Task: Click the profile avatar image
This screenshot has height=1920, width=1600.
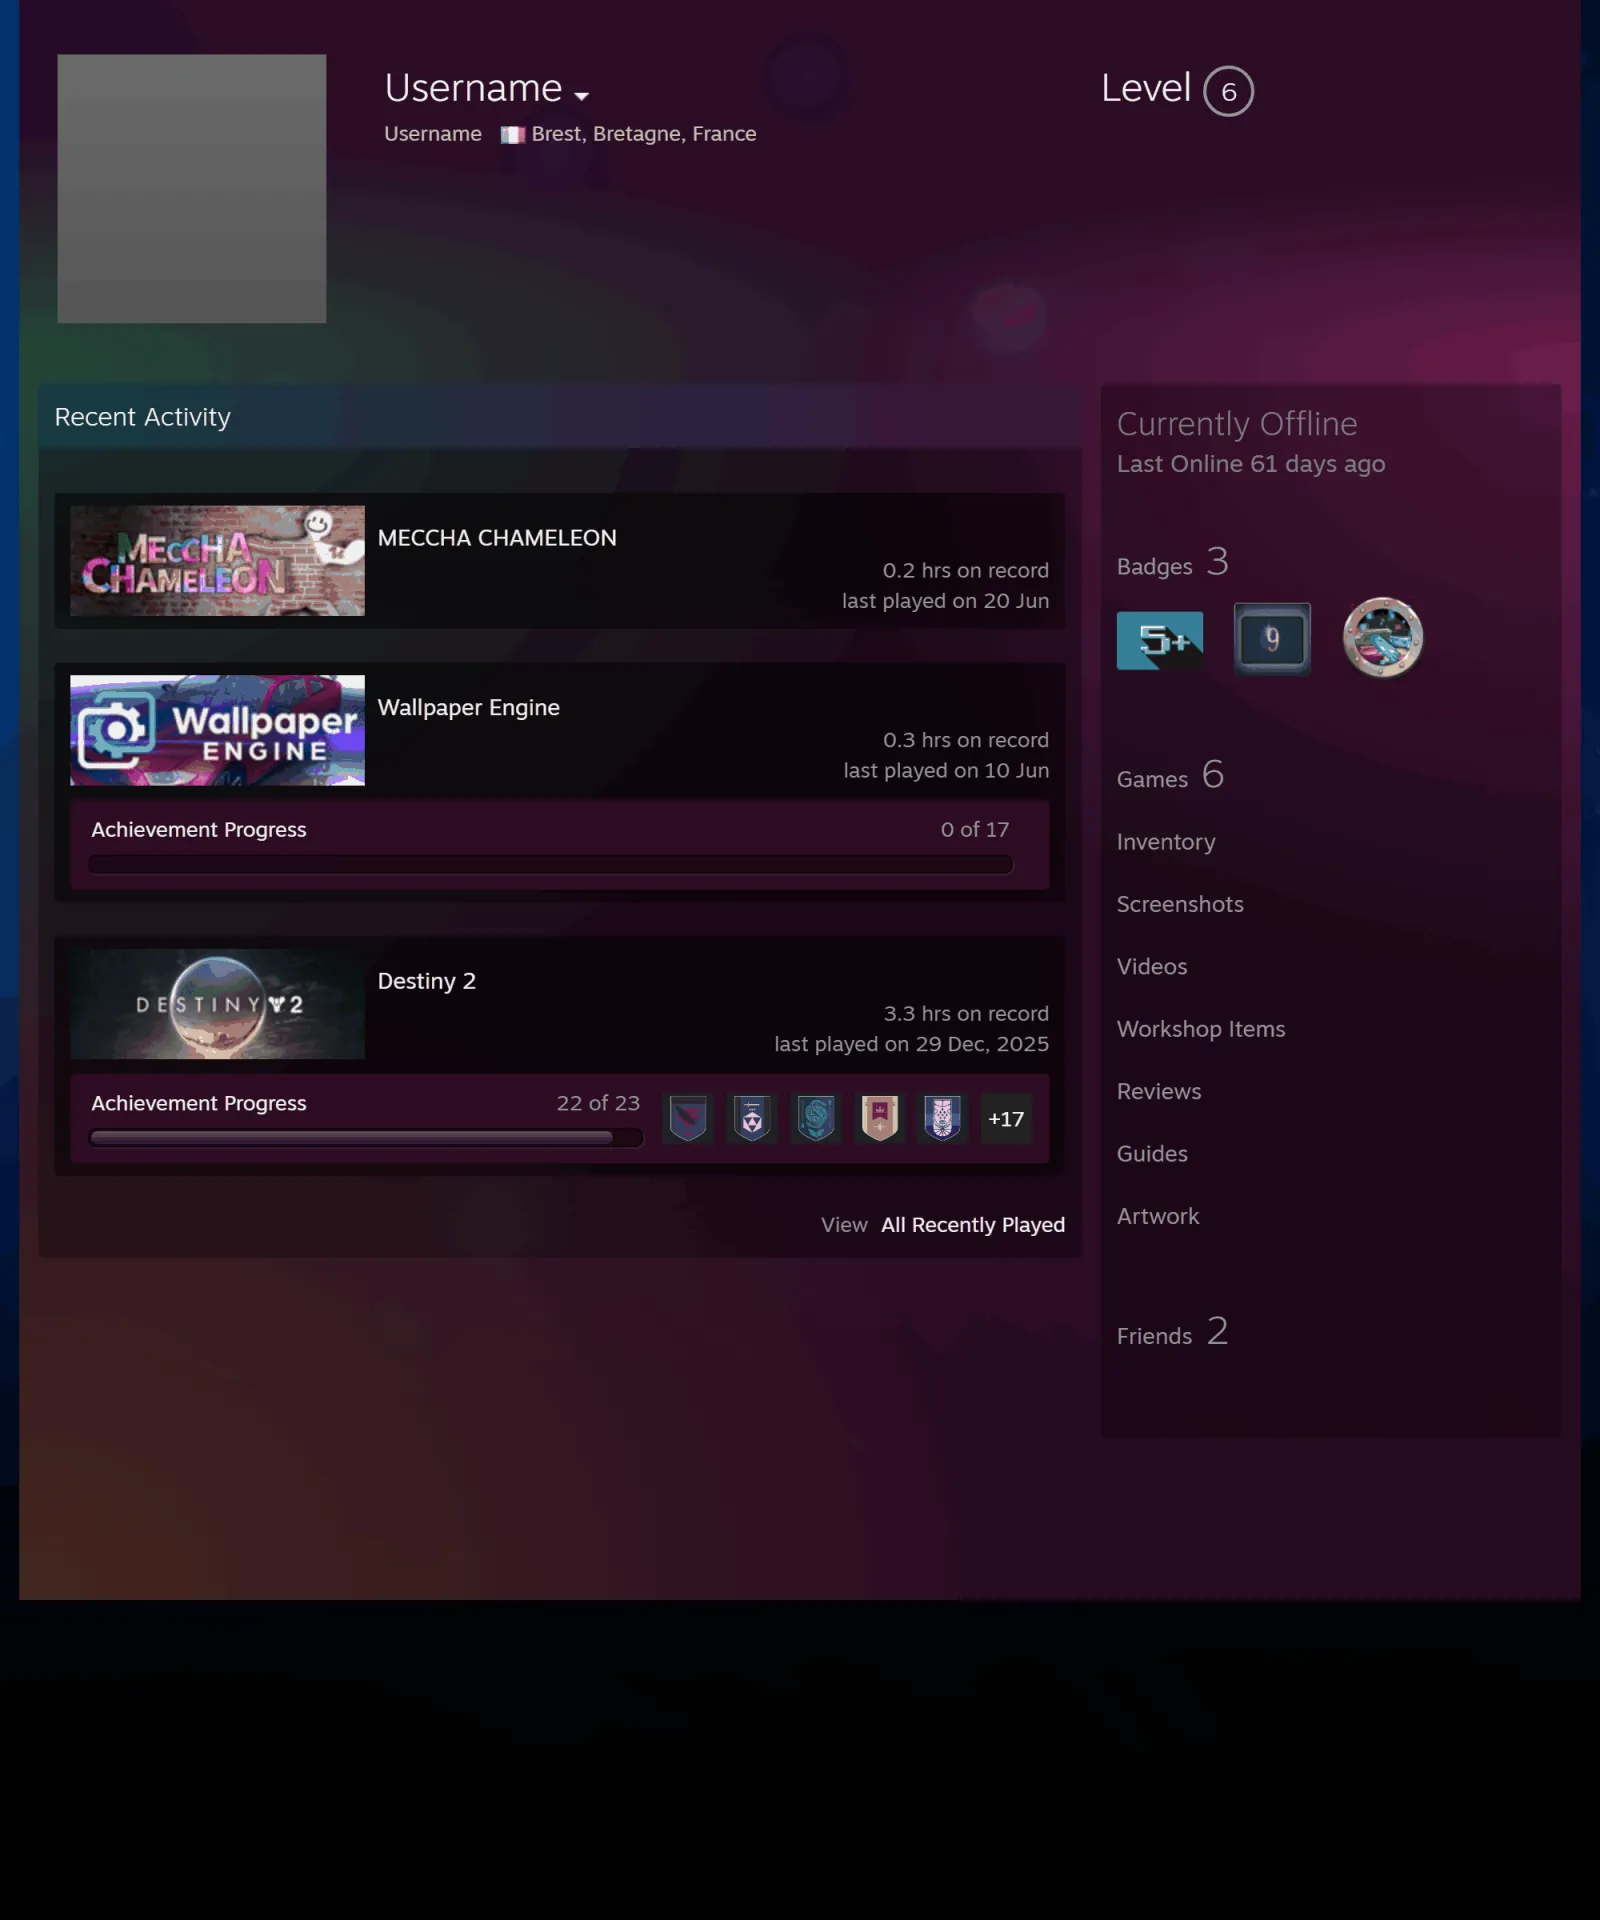Action: (192, 189)
